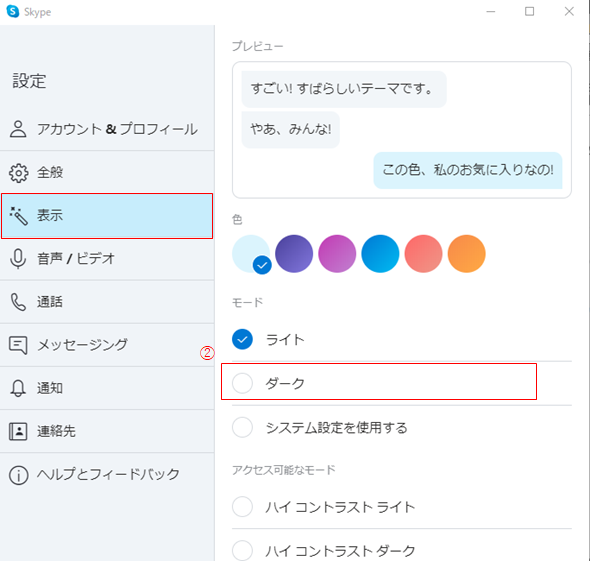Click the bell icon for 通知
The image size is (590, 561).
click(x=18, y=388)
